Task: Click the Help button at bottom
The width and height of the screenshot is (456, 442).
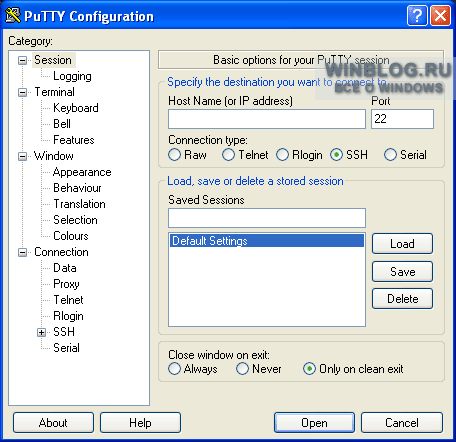Action: point(140,423)
